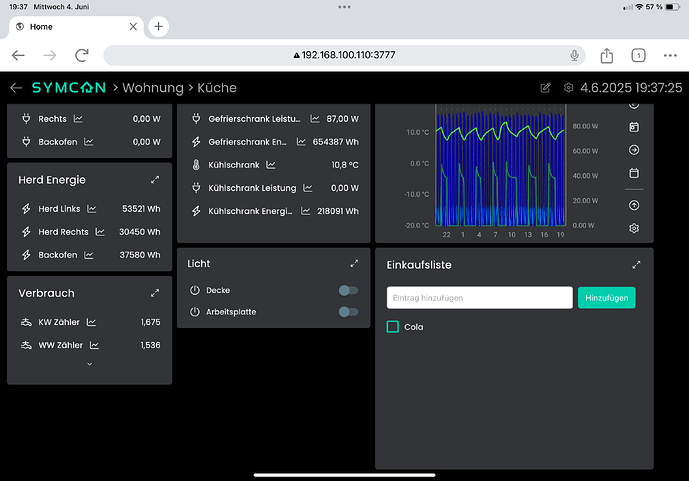
Task: Open the chart for Backofen energy (37580 Wh)
Action: click(89, 255)
